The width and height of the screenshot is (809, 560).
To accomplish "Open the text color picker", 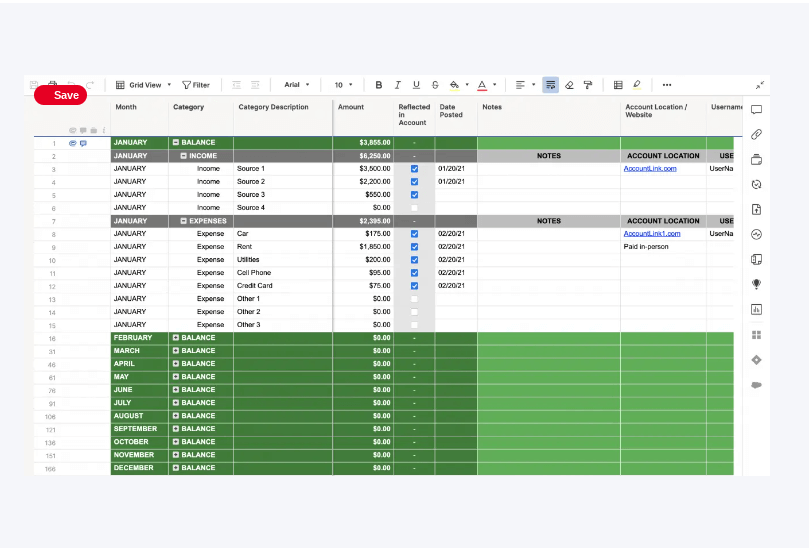I will coord(482,85).
